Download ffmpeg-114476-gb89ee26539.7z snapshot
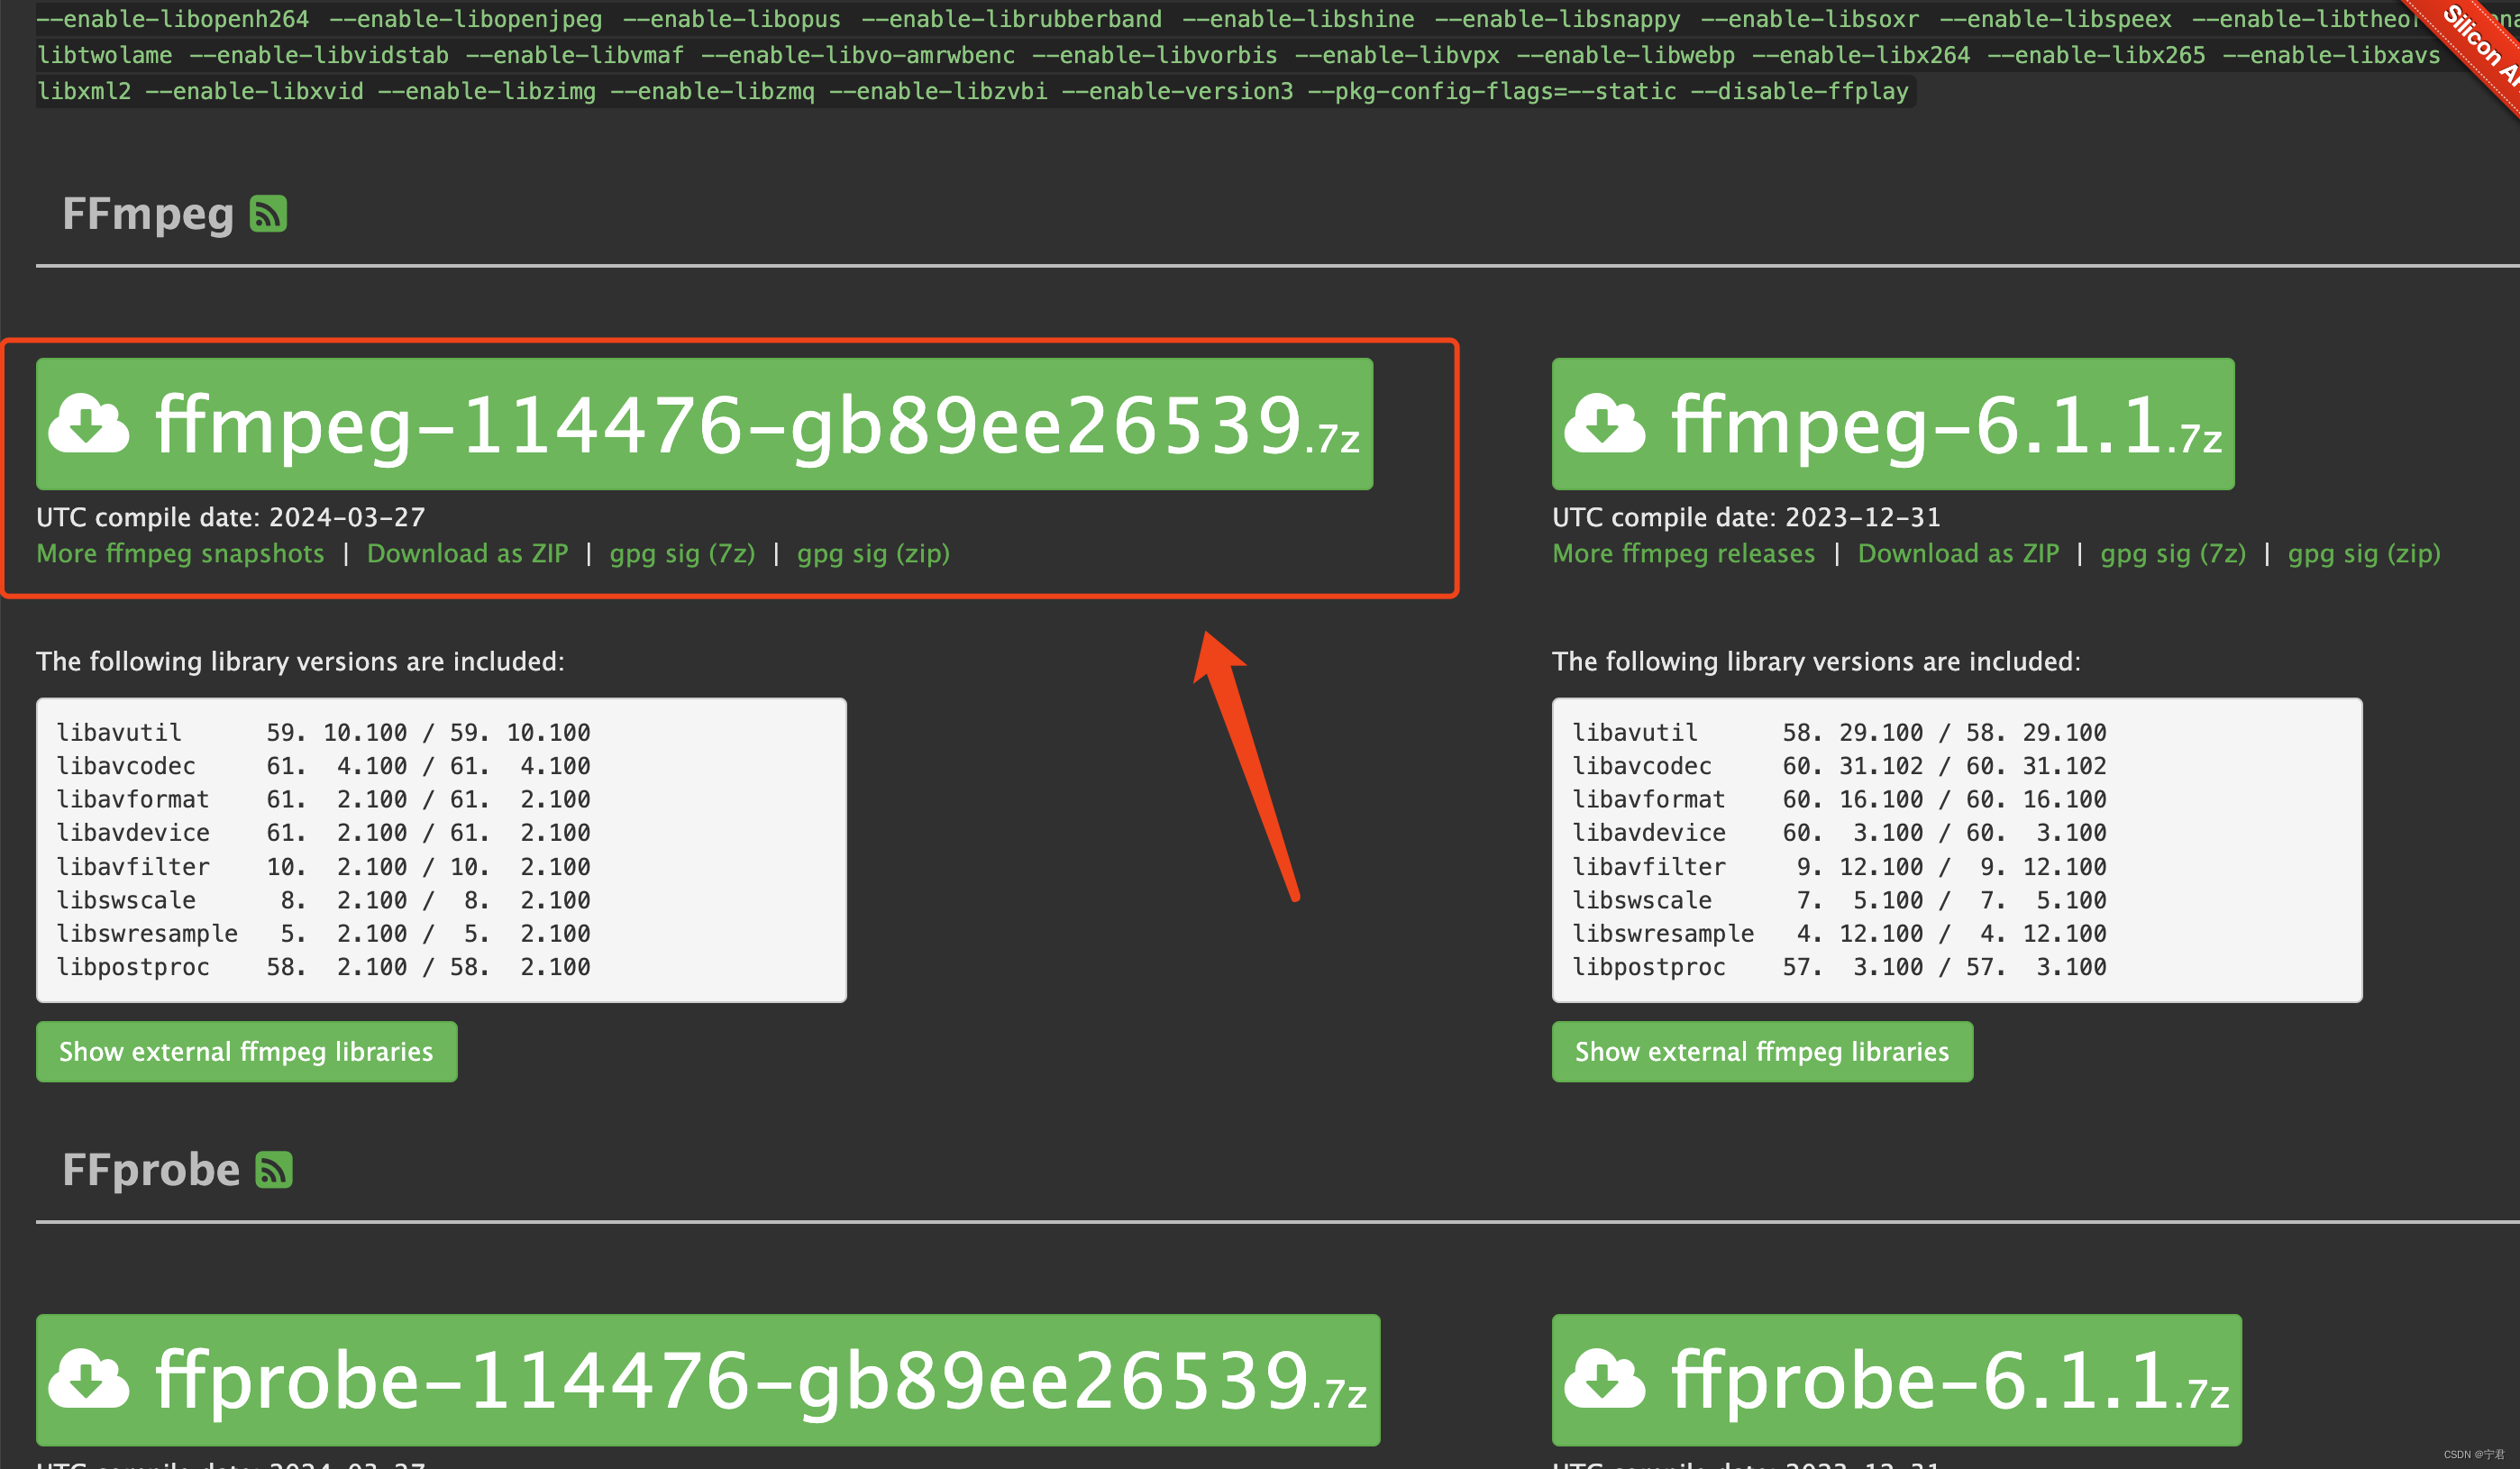The height and width of the screenshot is (1469, 2520). pos(704,424)
